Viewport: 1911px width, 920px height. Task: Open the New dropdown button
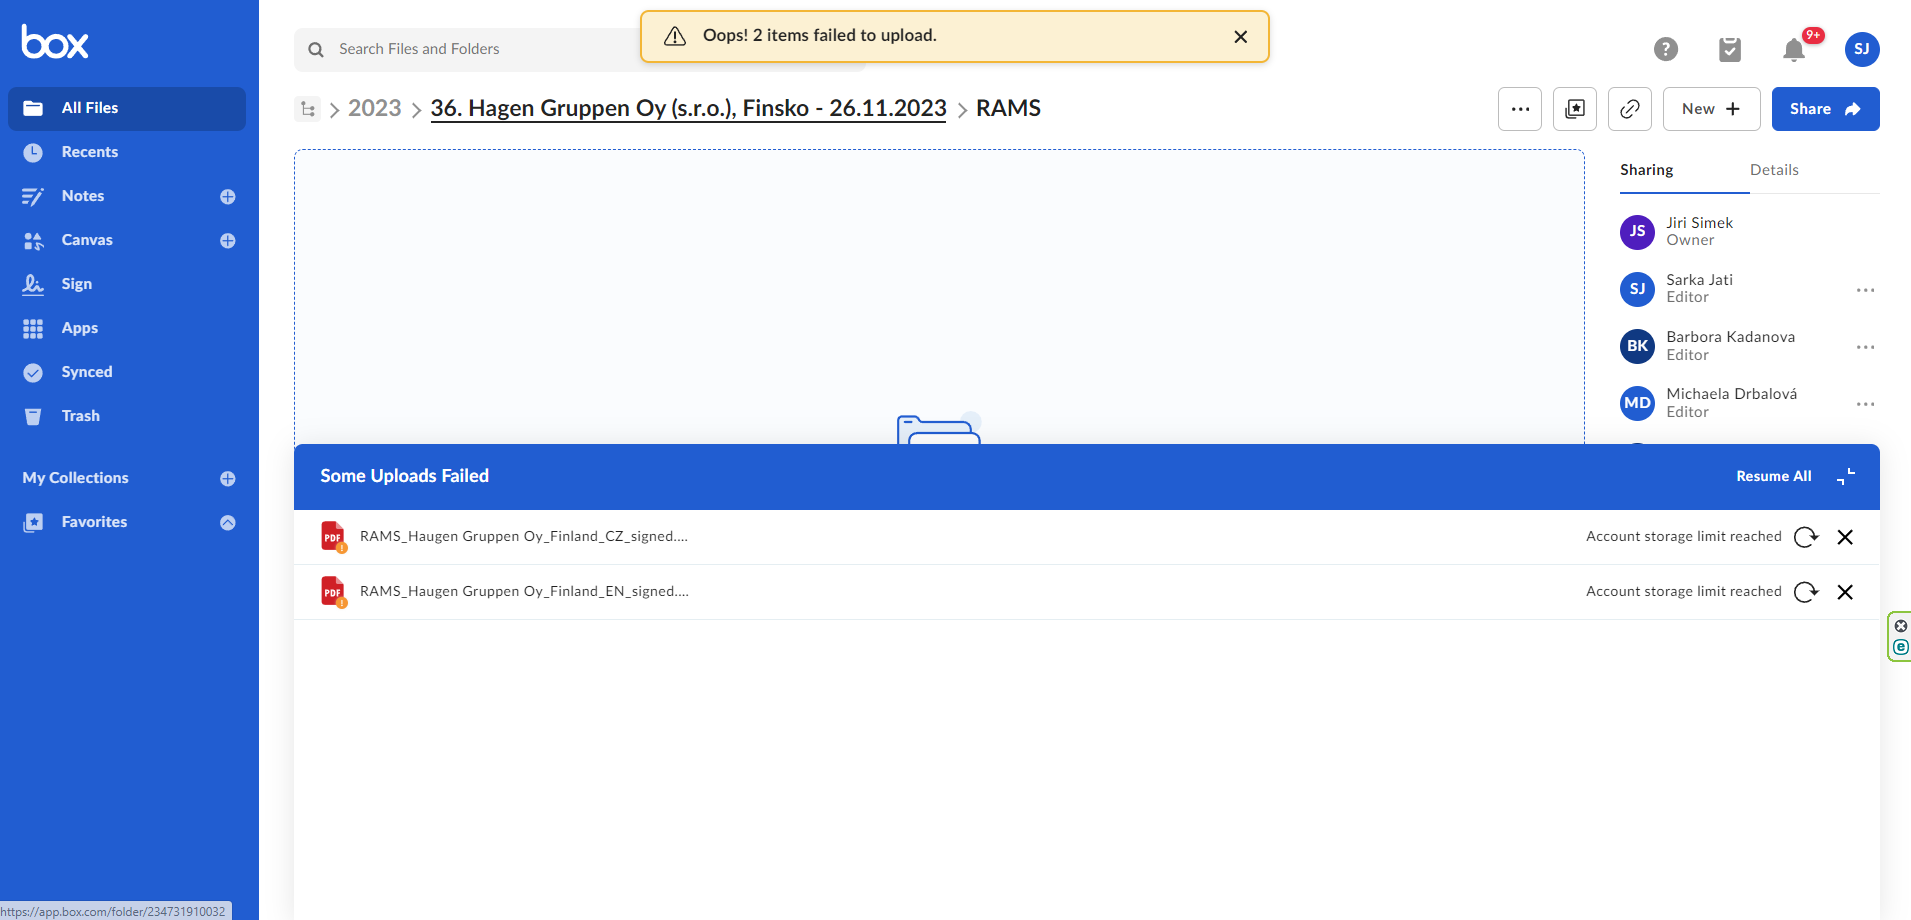pos(1712,109)
